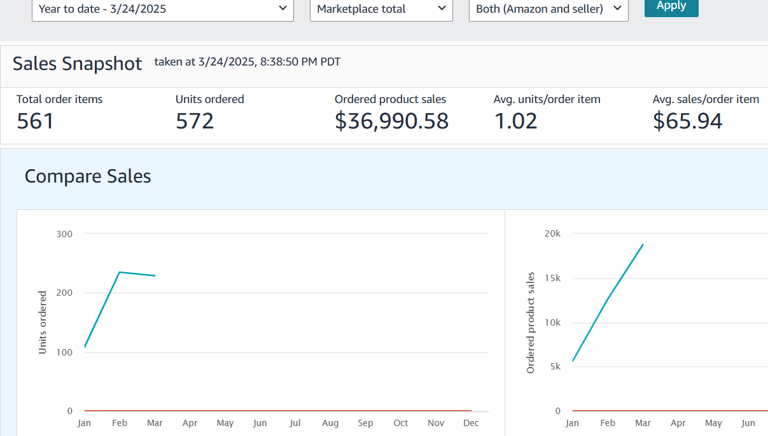Click the vertical Units ordered axis title
Image resolution: width=768 pixels, height=436 pixels.
[43, 322]
